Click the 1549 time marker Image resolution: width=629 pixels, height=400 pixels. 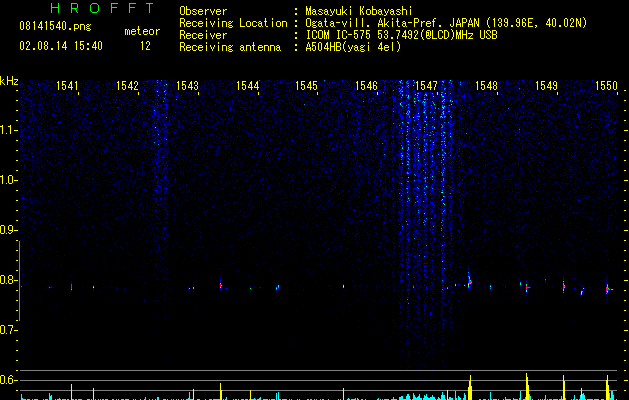point(546,85)
